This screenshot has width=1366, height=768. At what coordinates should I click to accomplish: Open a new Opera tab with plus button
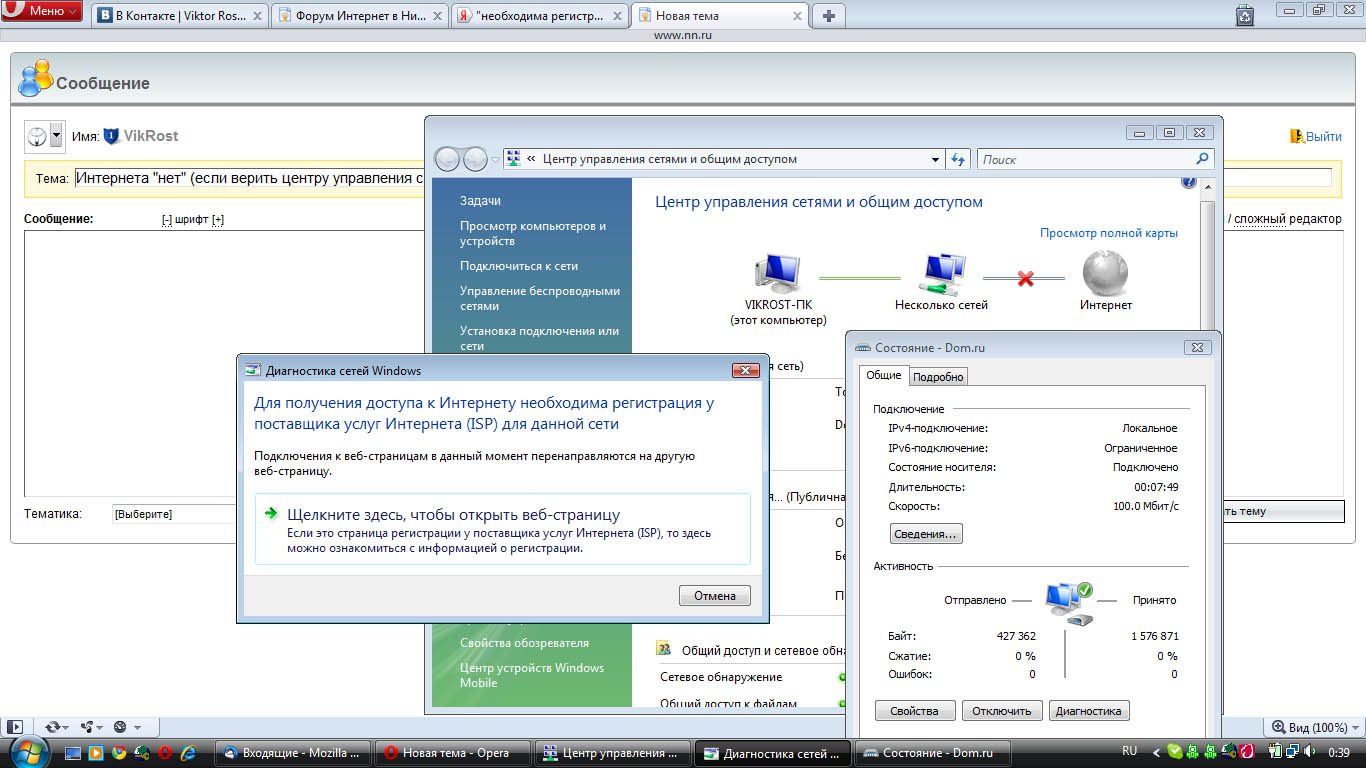829,16
